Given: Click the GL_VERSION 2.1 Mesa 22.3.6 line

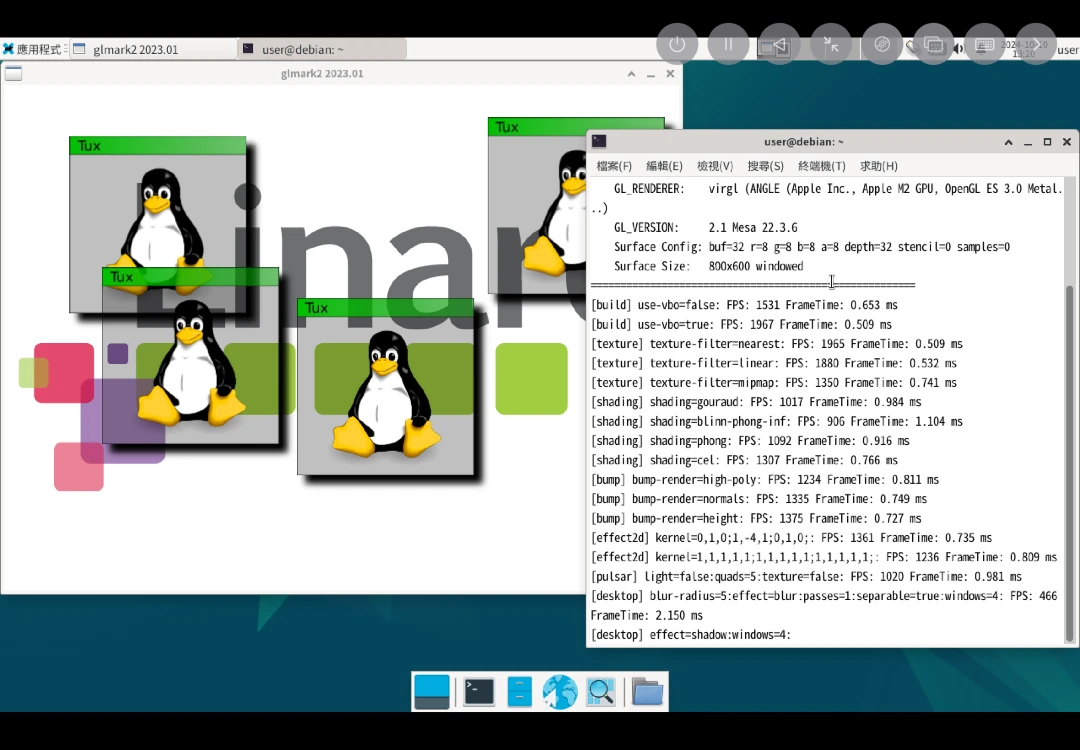Looking at the screenshot, I should pyautogui.click(x=705, y=227).
